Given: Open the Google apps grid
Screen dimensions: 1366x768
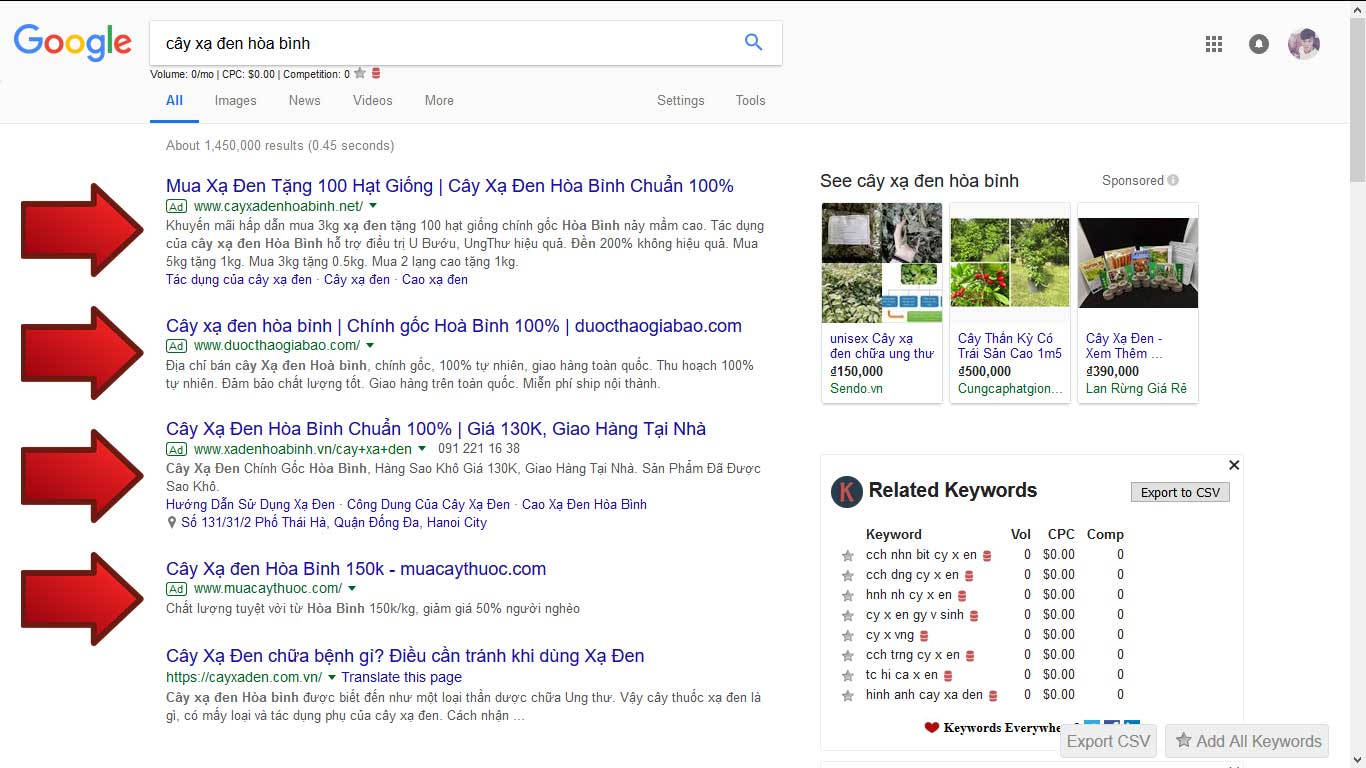Looking at the screenshot, I should [x=1214, y=44].
